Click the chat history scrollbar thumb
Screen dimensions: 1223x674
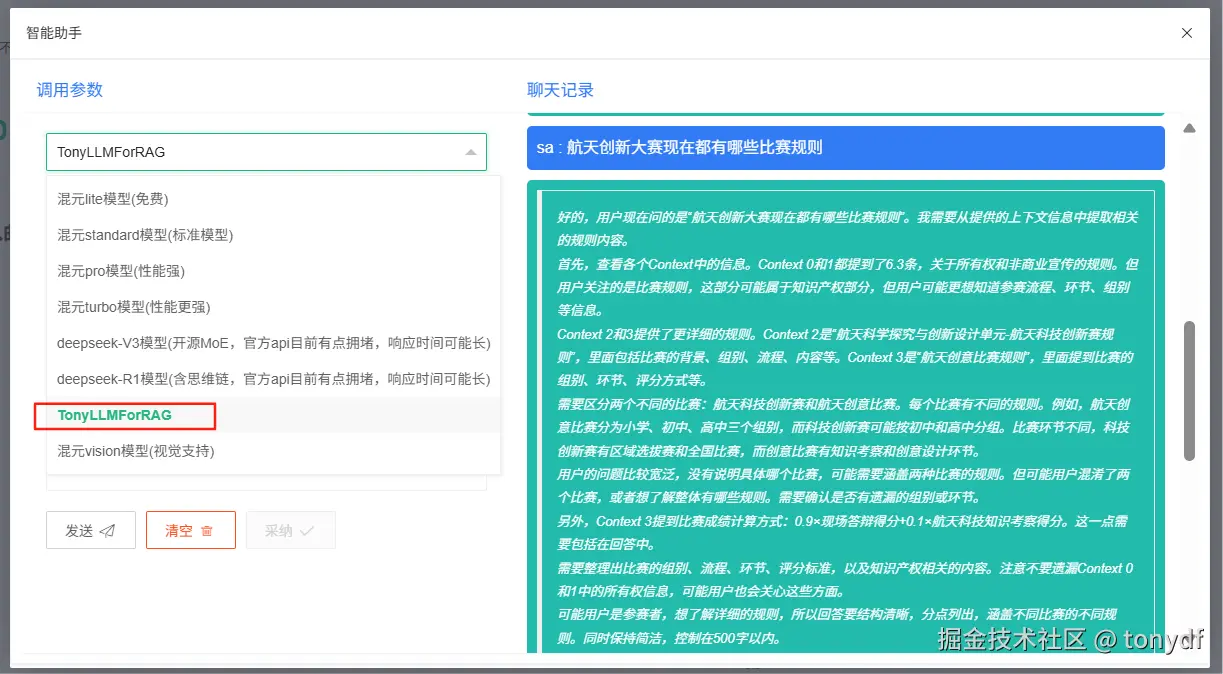[1190, 391]
